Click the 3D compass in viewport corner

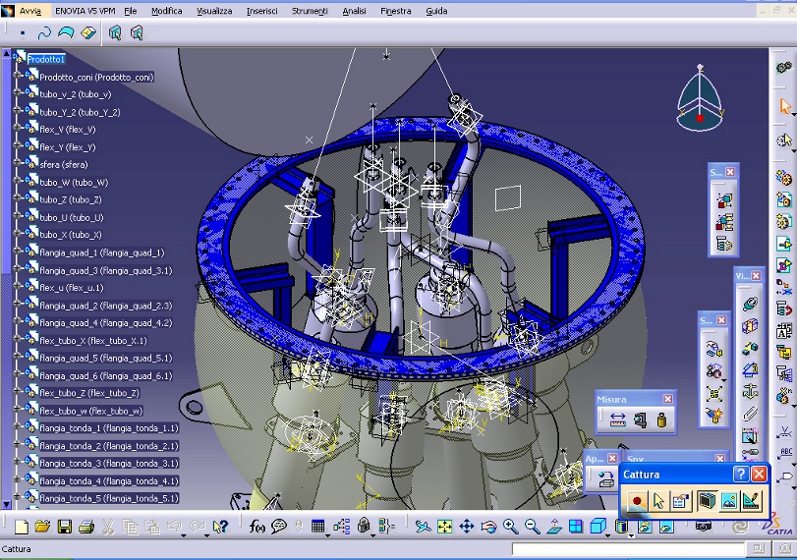[x=700, y=98]
